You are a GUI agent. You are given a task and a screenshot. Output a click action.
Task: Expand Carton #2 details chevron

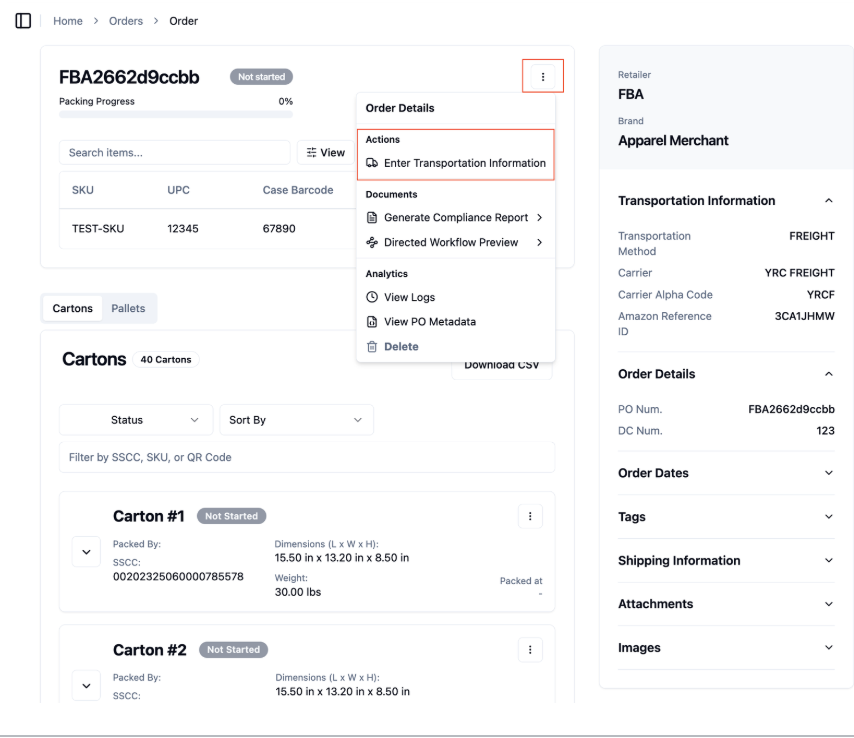point(86,685)
